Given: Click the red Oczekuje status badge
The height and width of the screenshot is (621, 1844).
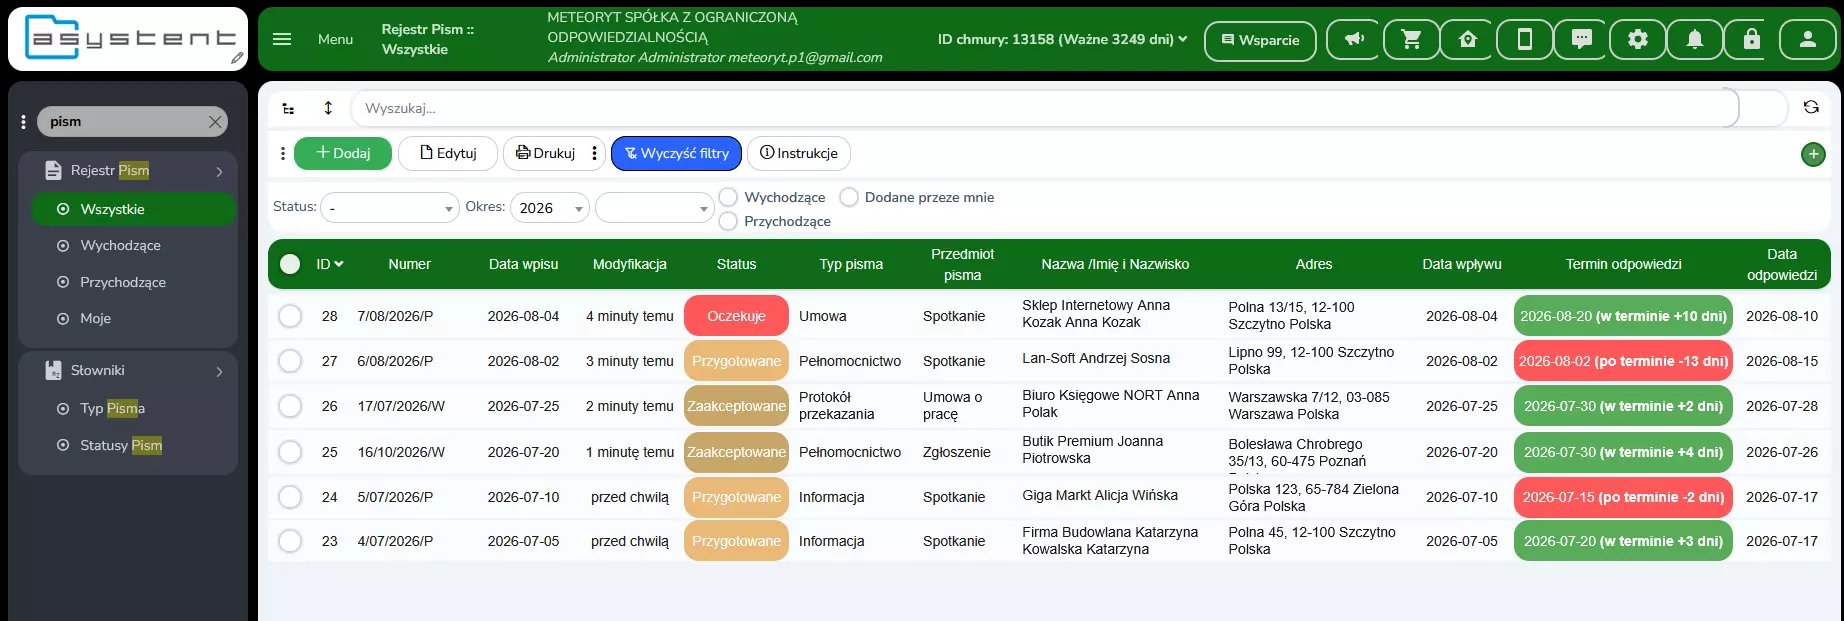Looking at the screenshot, I should (736, 316).
